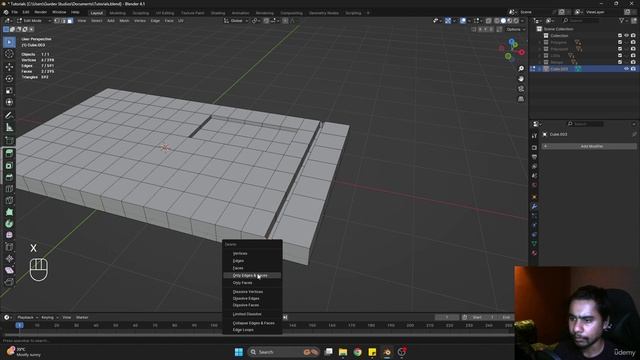Select the Shrink/Fatten tool
The image size is (640, 360).
[9, 258]
